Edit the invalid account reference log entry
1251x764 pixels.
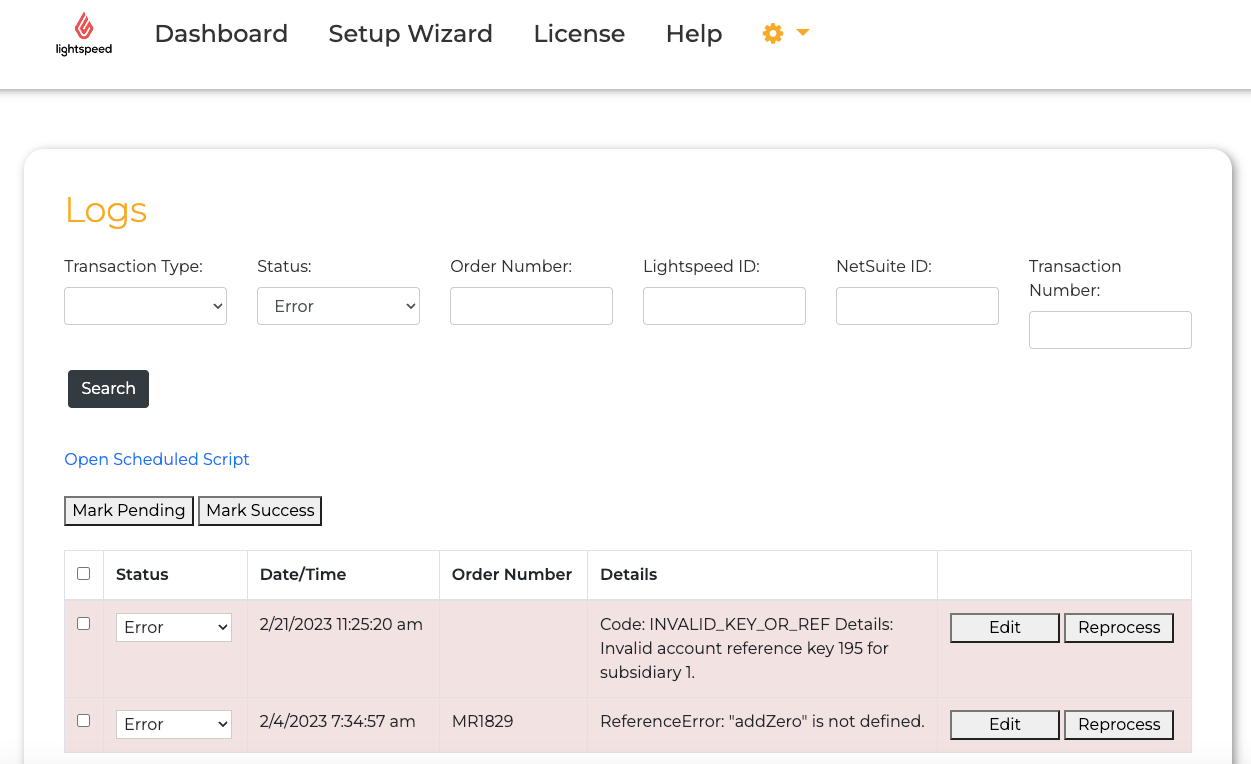click(1004, 627)
